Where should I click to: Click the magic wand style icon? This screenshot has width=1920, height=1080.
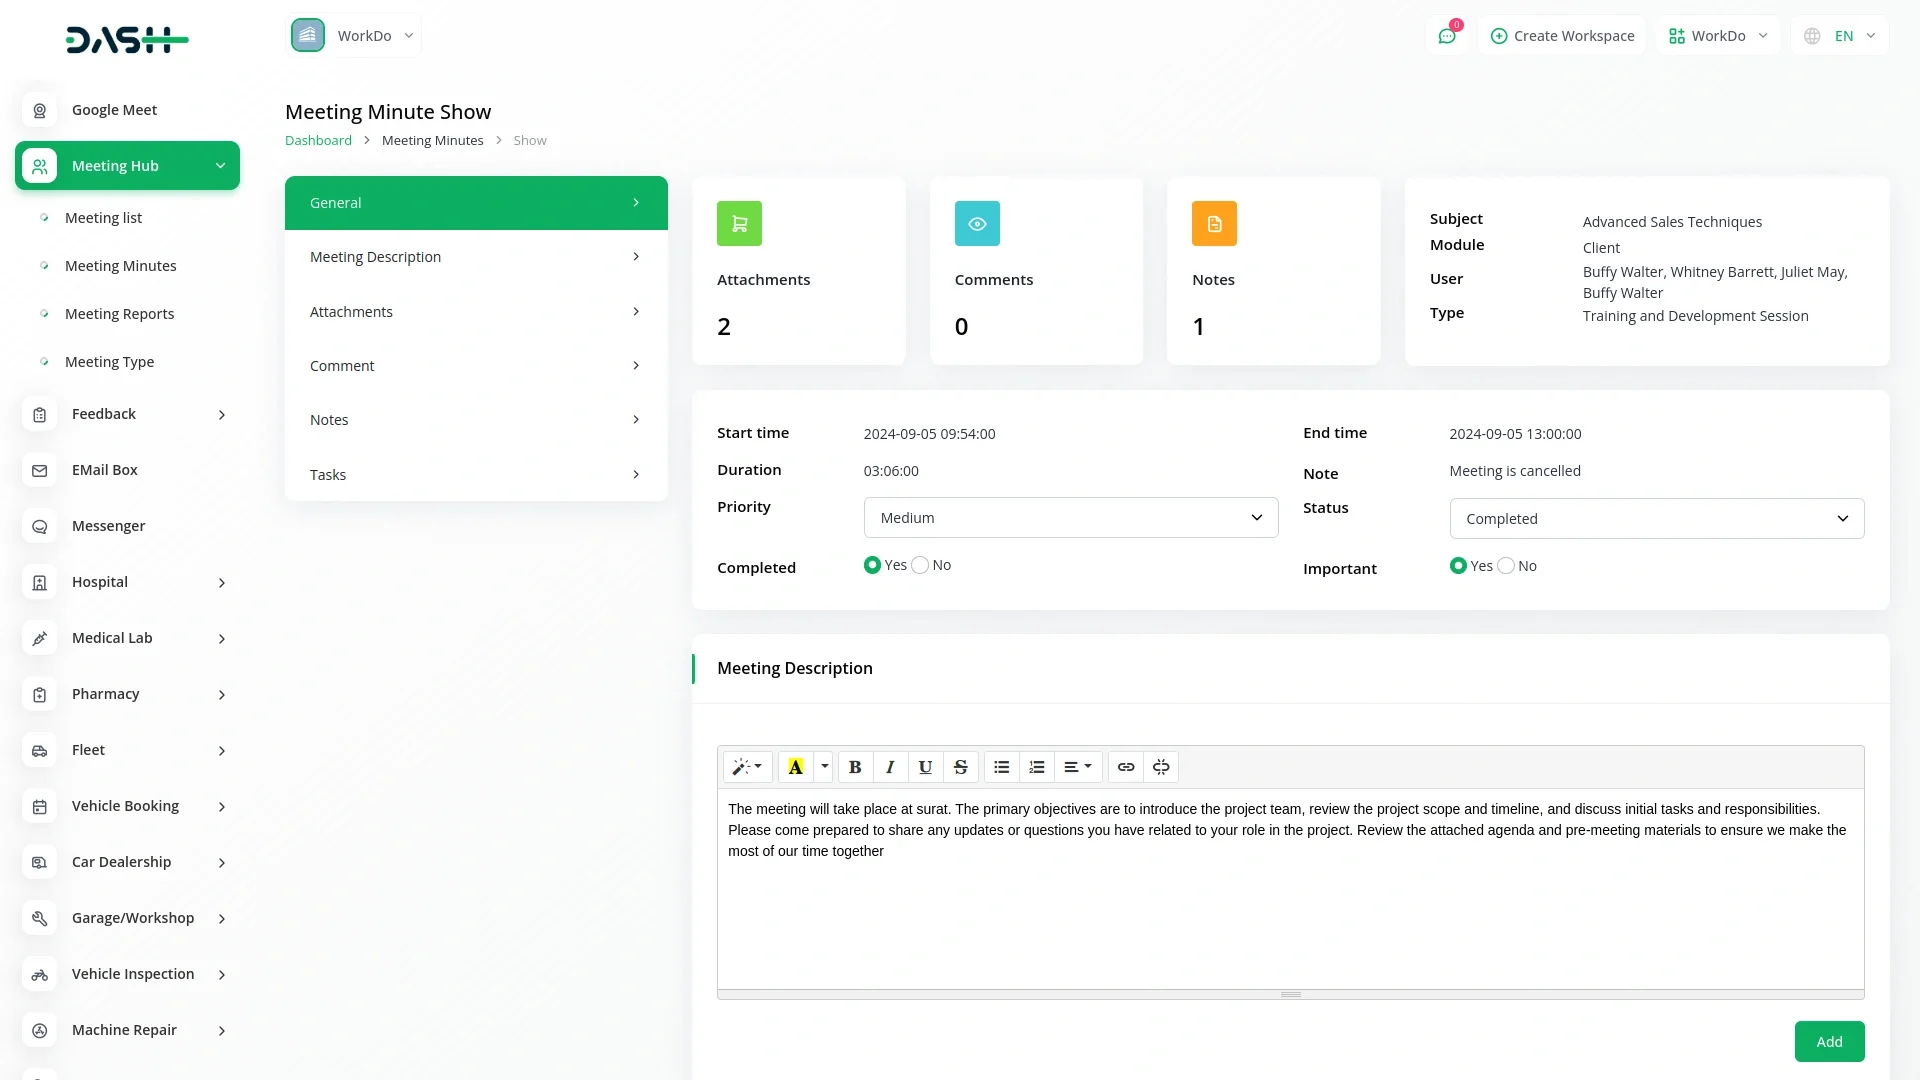tap(746, 767)
